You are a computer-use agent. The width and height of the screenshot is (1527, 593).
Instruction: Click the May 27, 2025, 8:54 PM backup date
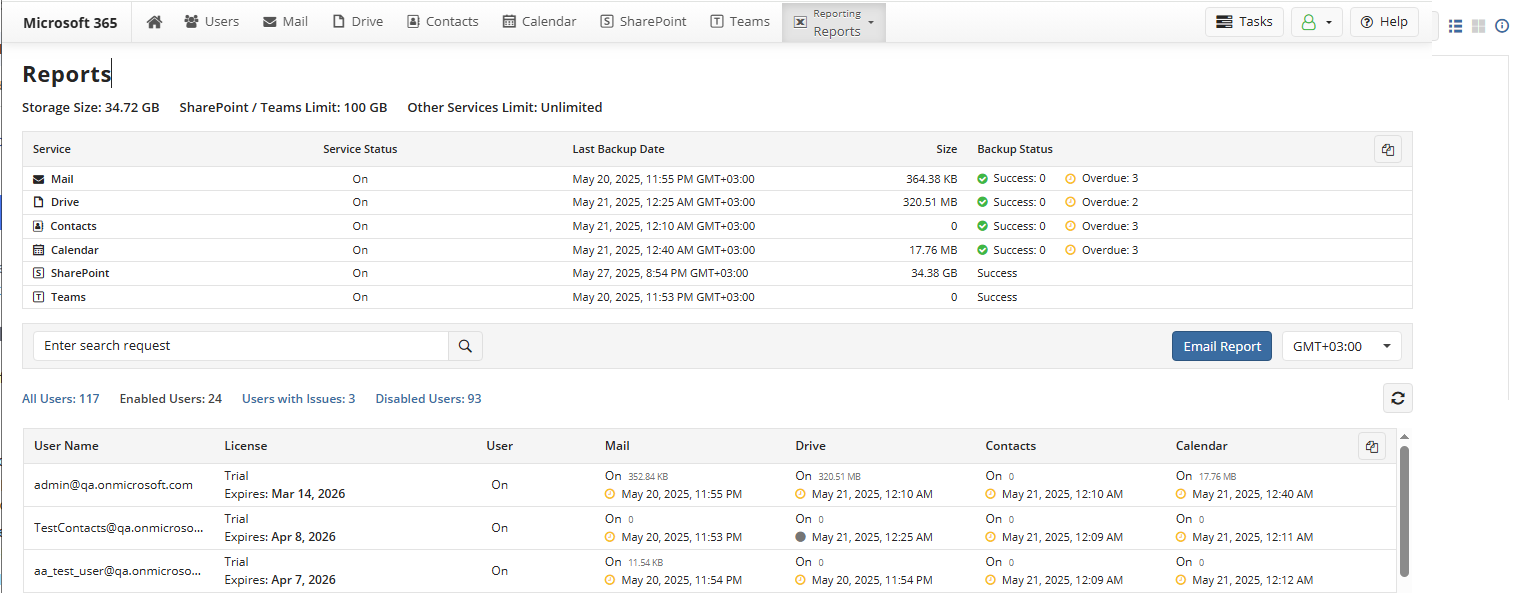pos(660,273)
